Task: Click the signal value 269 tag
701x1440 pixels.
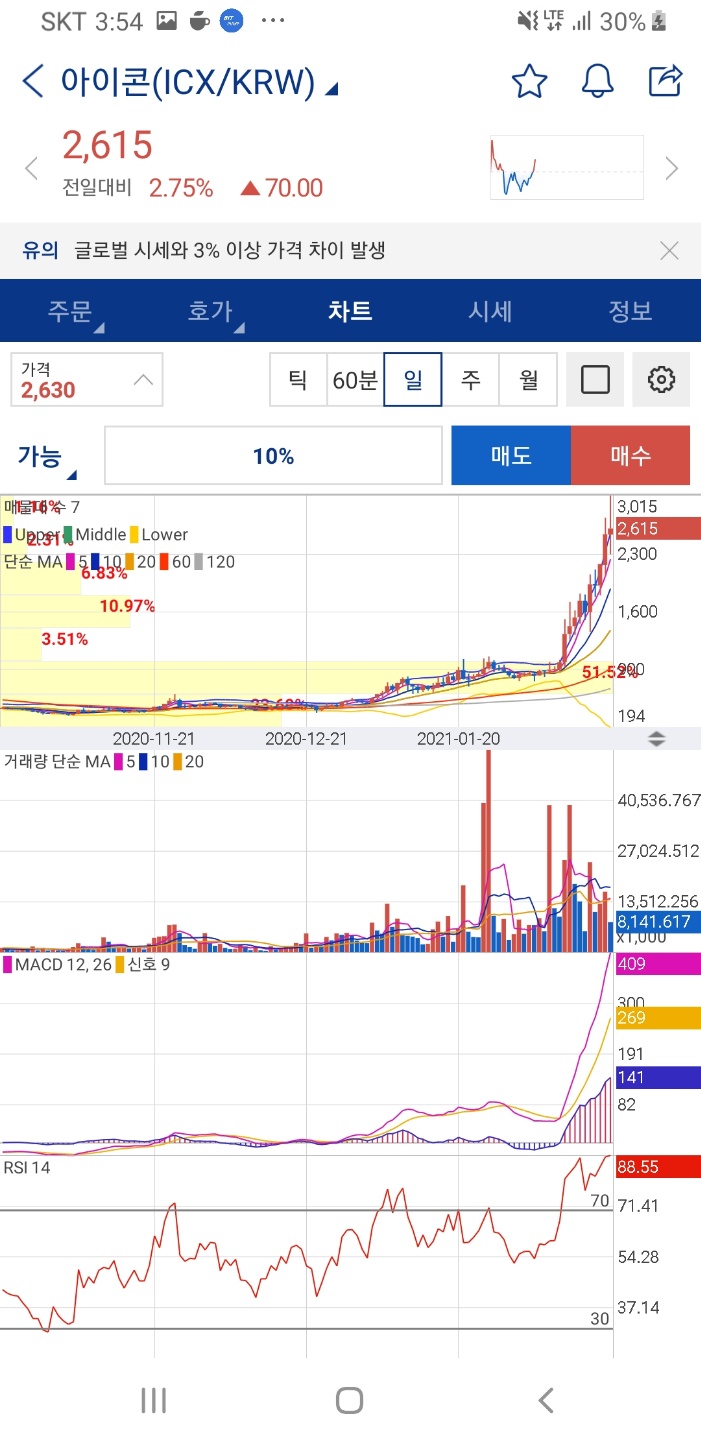Action: point(656,1018)
